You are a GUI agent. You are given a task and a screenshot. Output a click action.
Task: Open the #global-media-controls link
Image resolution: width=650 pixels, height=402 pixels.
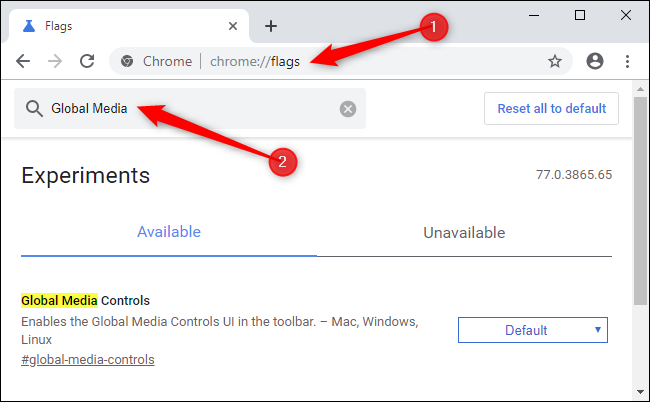click(88, 360)
